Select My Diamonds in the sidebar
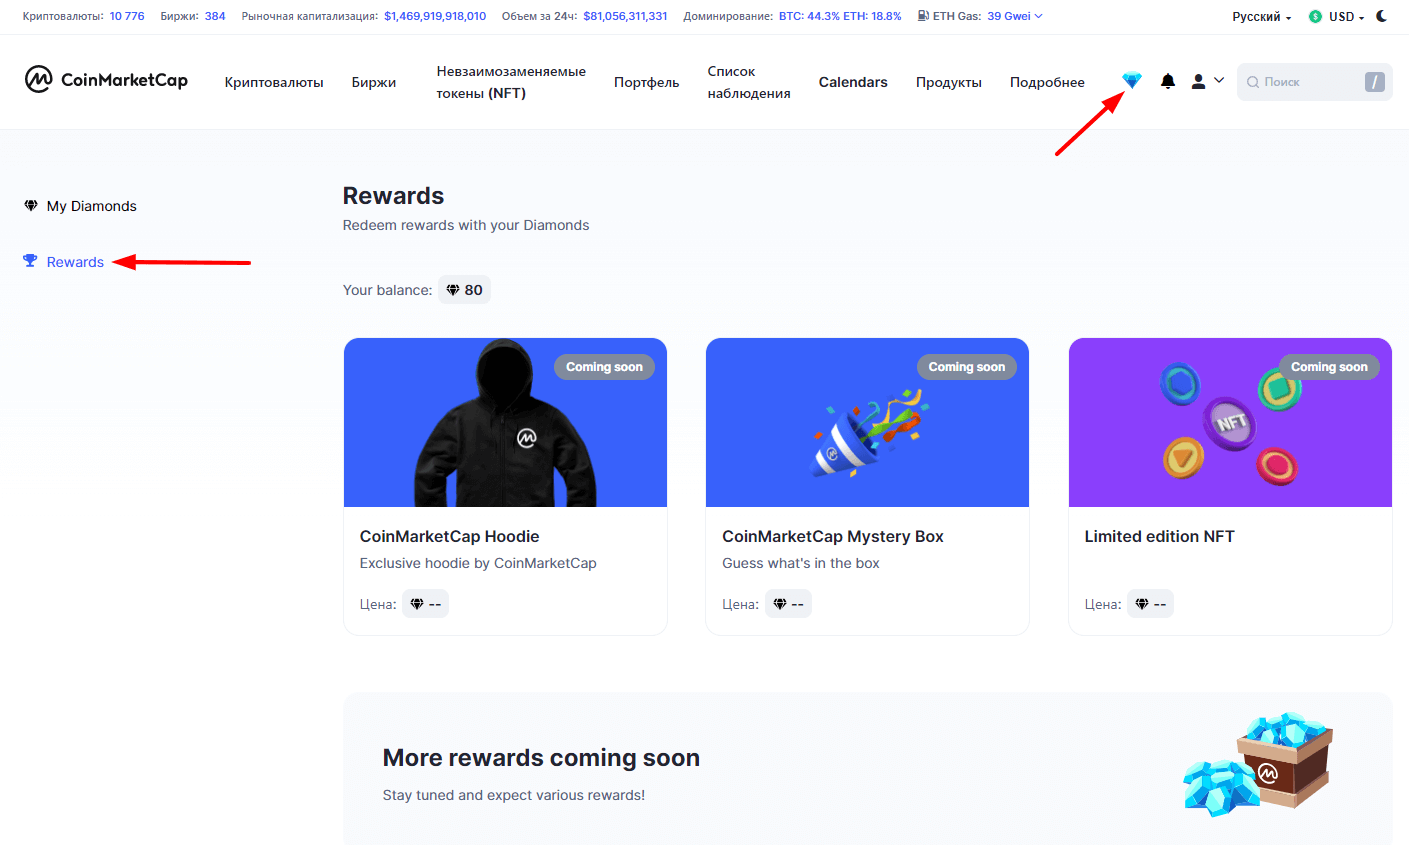This screenshot has width=1409, height=845. [x=92, y=206]
